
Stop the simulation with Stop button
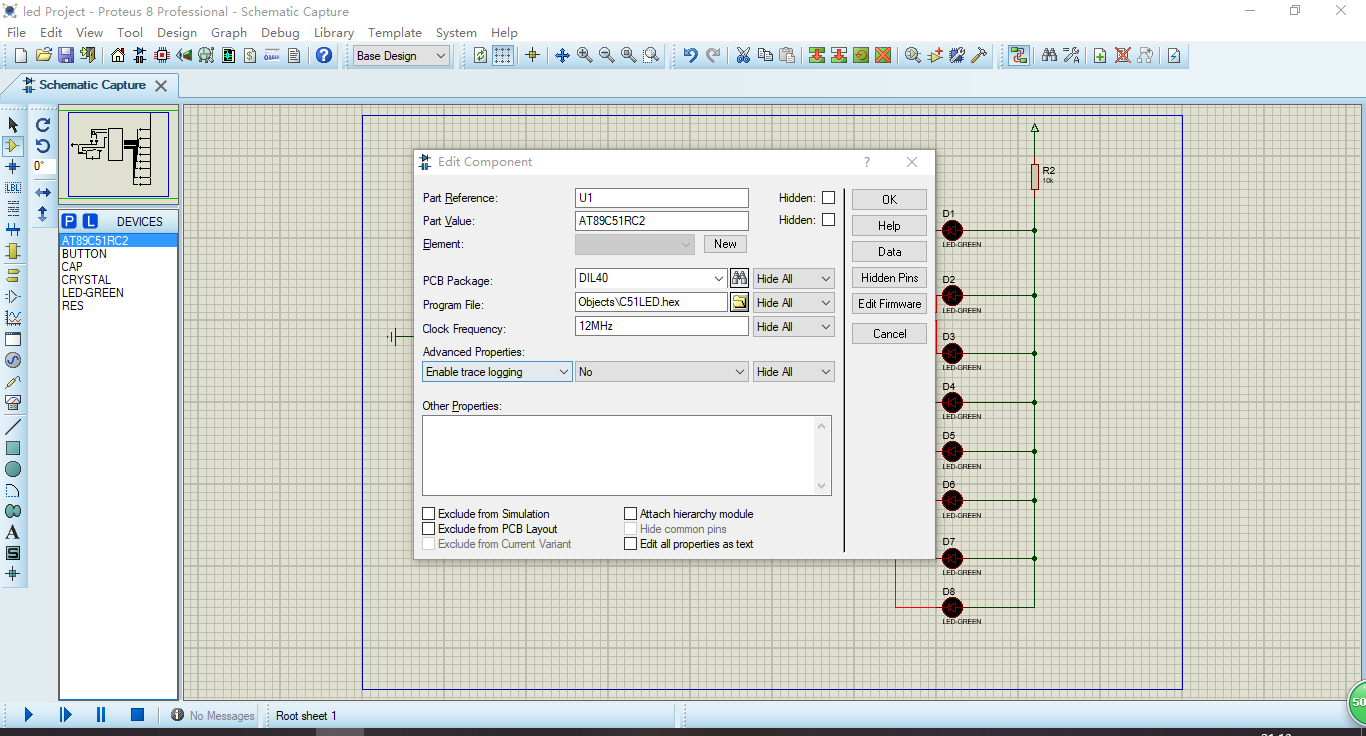point(137,715)
